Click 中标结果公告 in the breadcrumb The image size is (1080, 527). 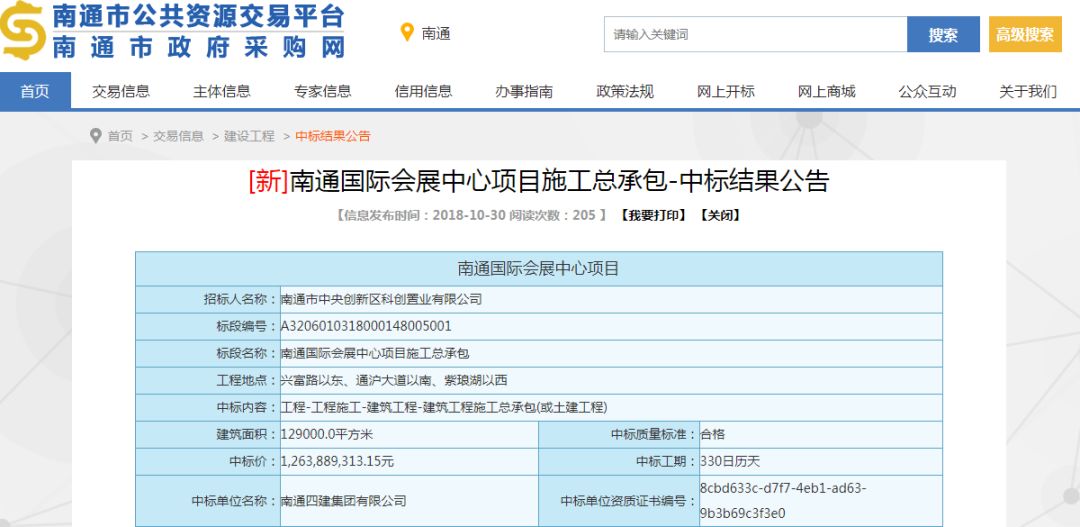333,136
